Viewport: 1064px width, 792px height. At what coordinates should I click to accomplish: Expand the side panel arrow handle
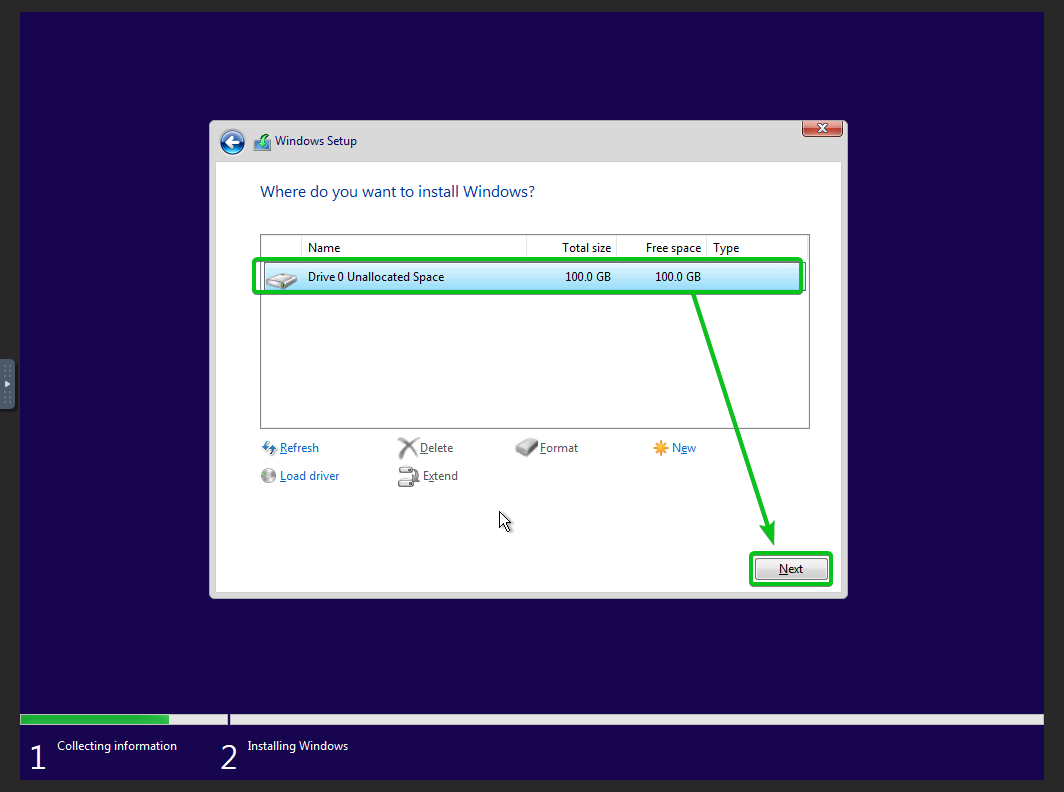click(x=7, y=384)
